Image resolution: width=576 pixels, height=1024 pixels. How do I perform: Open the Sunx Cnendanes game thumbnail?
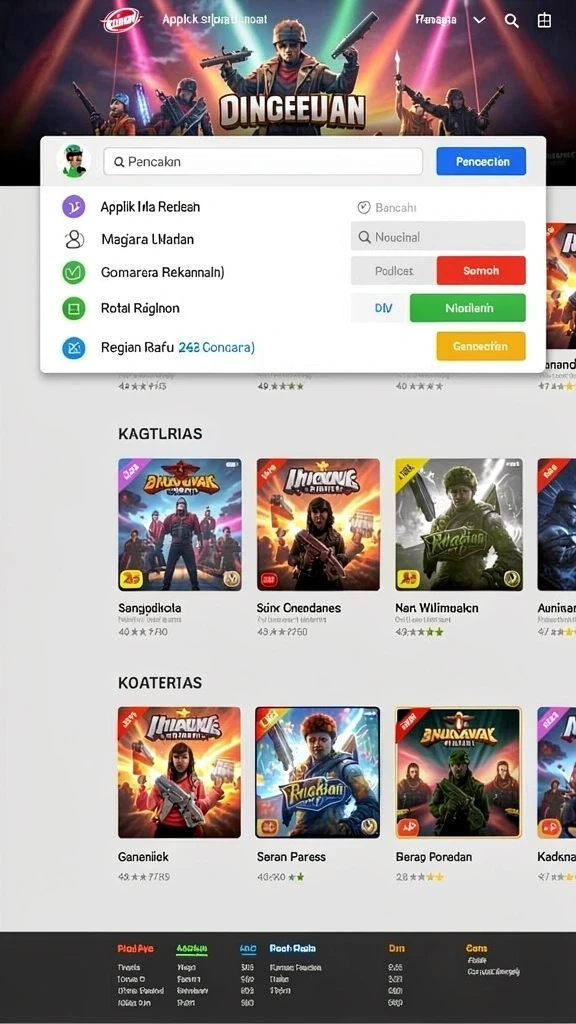318,524
